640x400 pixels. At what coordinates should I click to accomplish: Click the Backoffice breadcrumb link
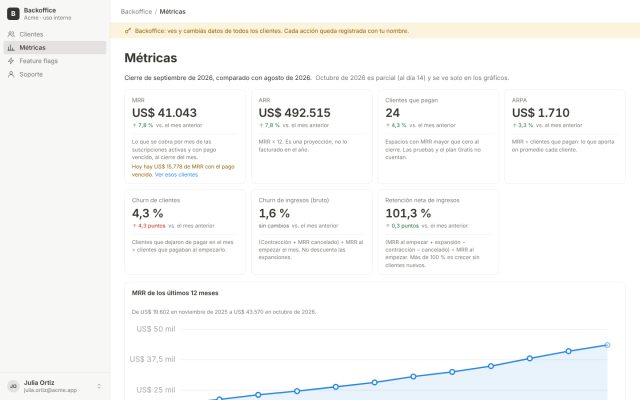136,11
